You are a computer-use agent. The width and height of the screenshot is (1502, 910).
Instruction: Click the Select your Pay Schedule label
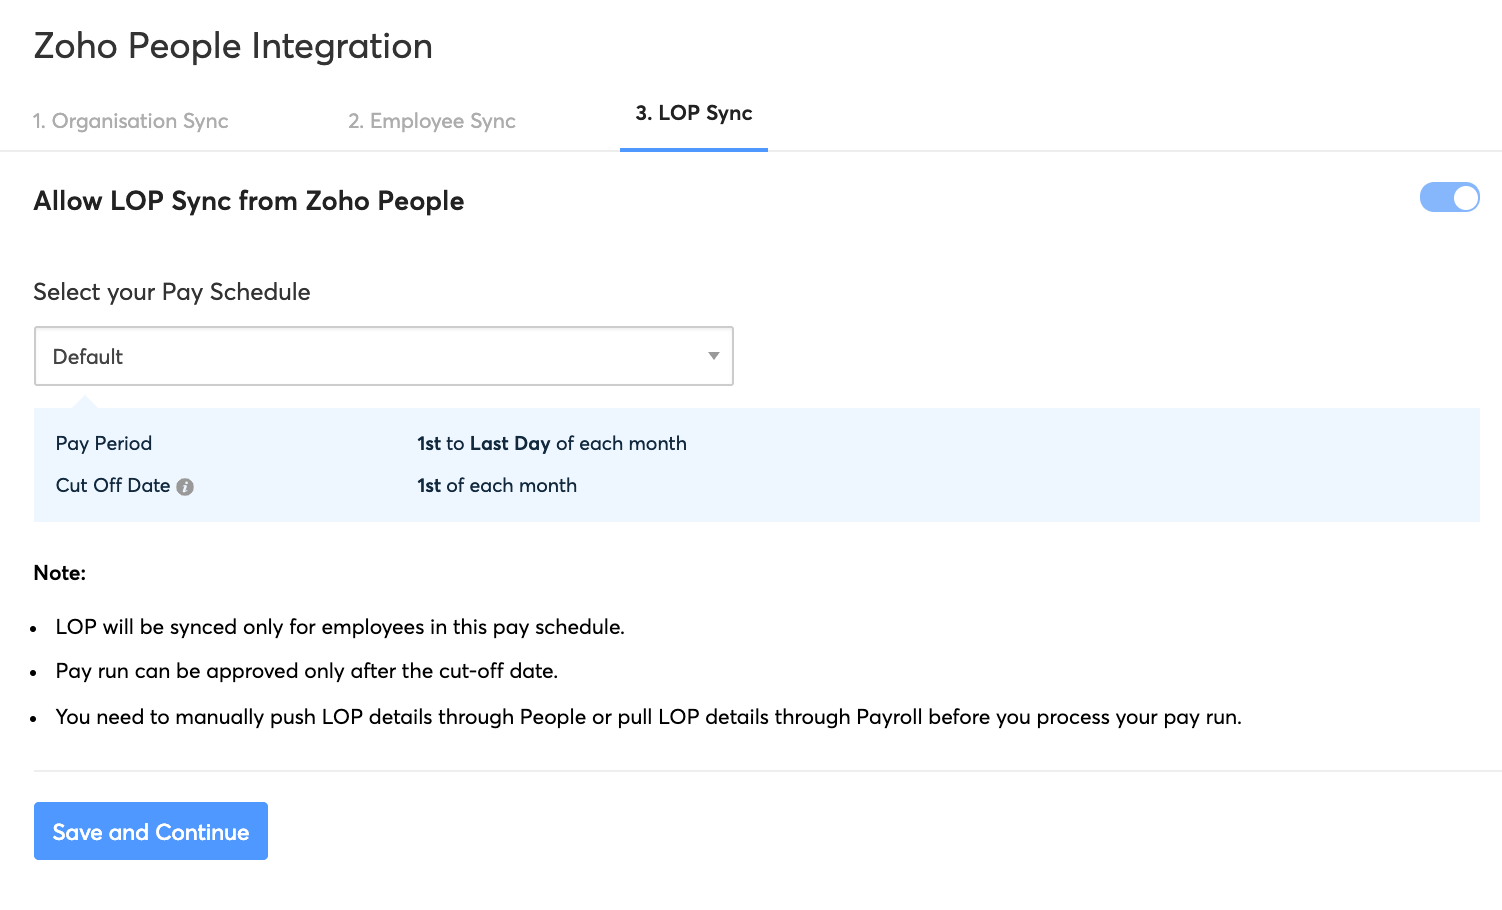pyautogui.click(x=172, y=292)
